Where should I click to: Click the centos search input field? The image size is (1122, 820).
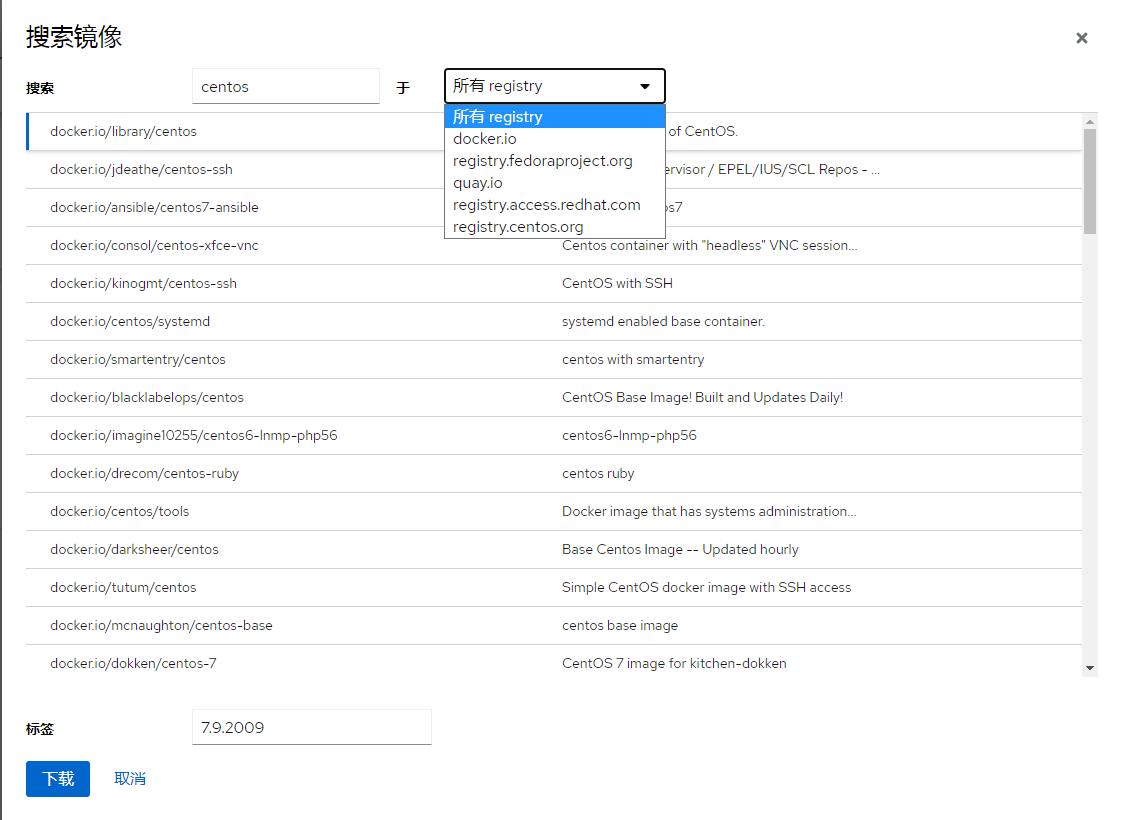point(286,87)
